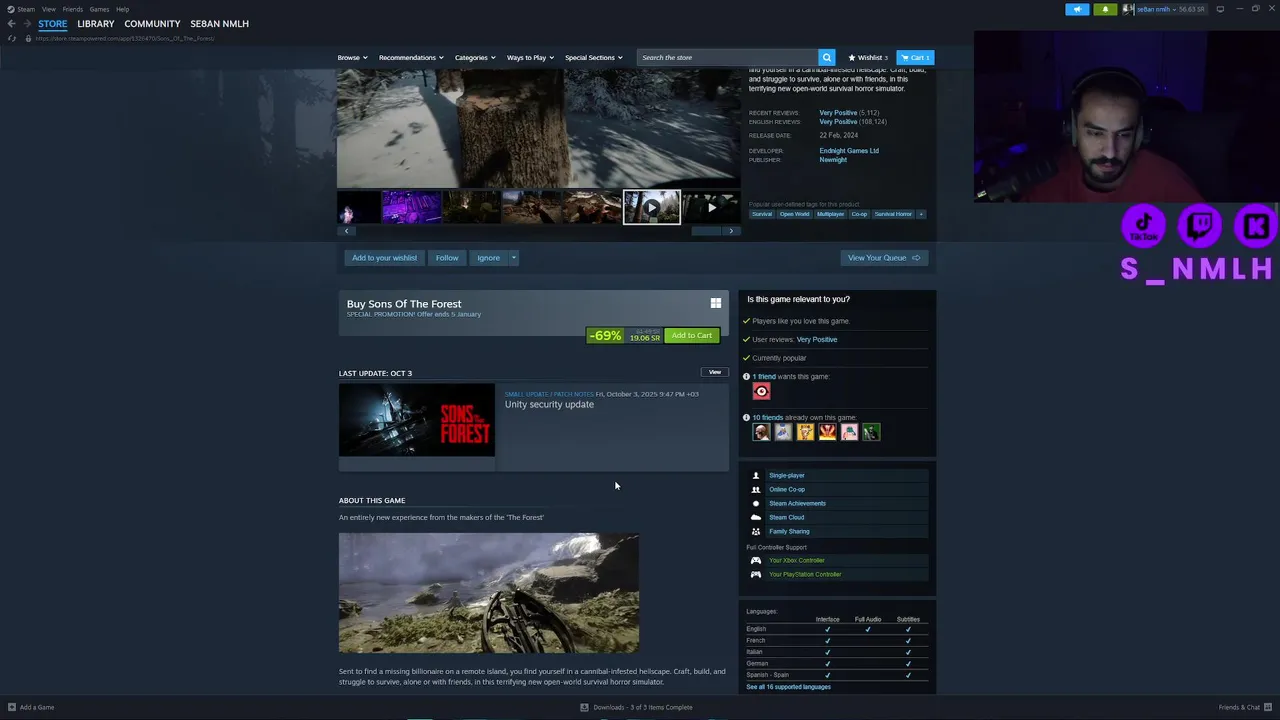Expand the Recommendations dropdown
This screenshot has height=720, width=1280.
coord(411,57)
